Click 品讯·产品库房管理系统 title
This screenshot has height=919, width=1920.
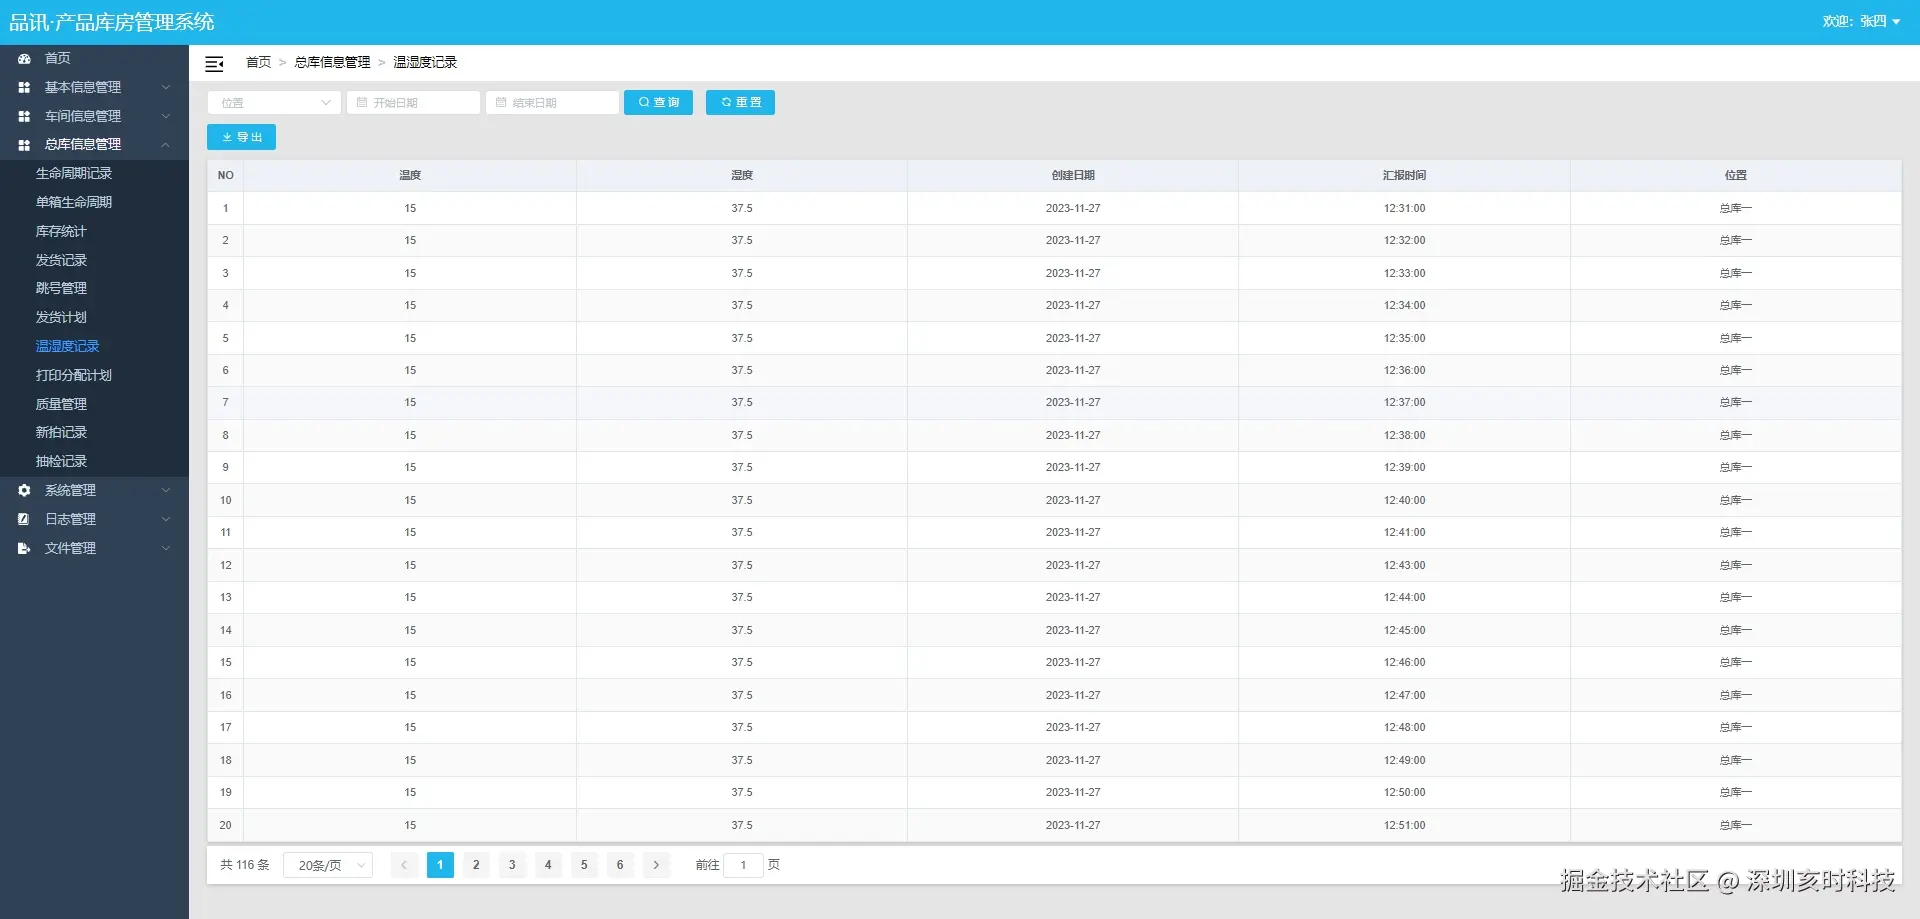[112, 22]
